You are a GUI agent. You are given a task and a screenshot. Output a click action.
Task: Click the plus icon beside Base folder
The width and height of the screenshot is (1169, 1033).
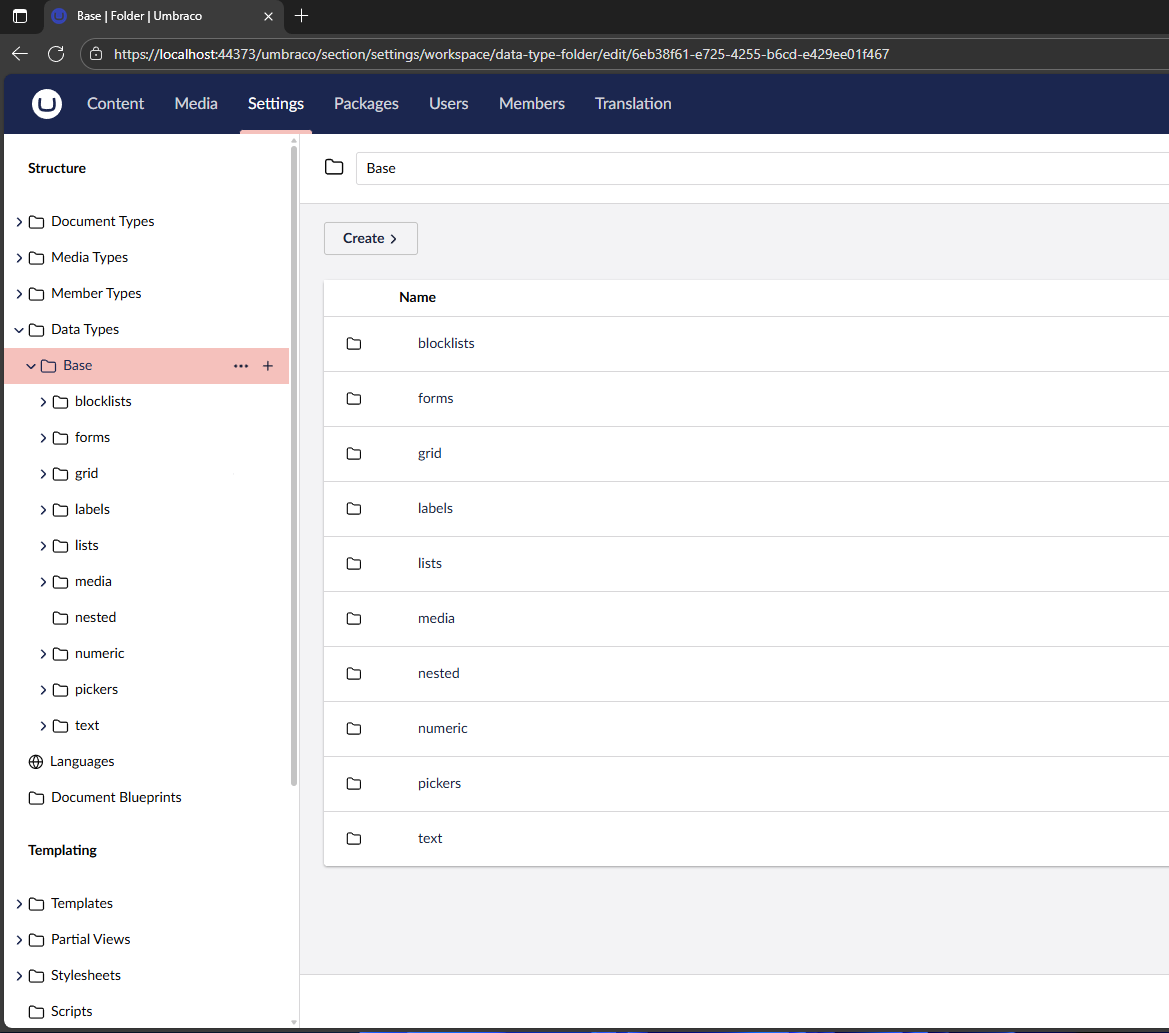click(267, 366)
